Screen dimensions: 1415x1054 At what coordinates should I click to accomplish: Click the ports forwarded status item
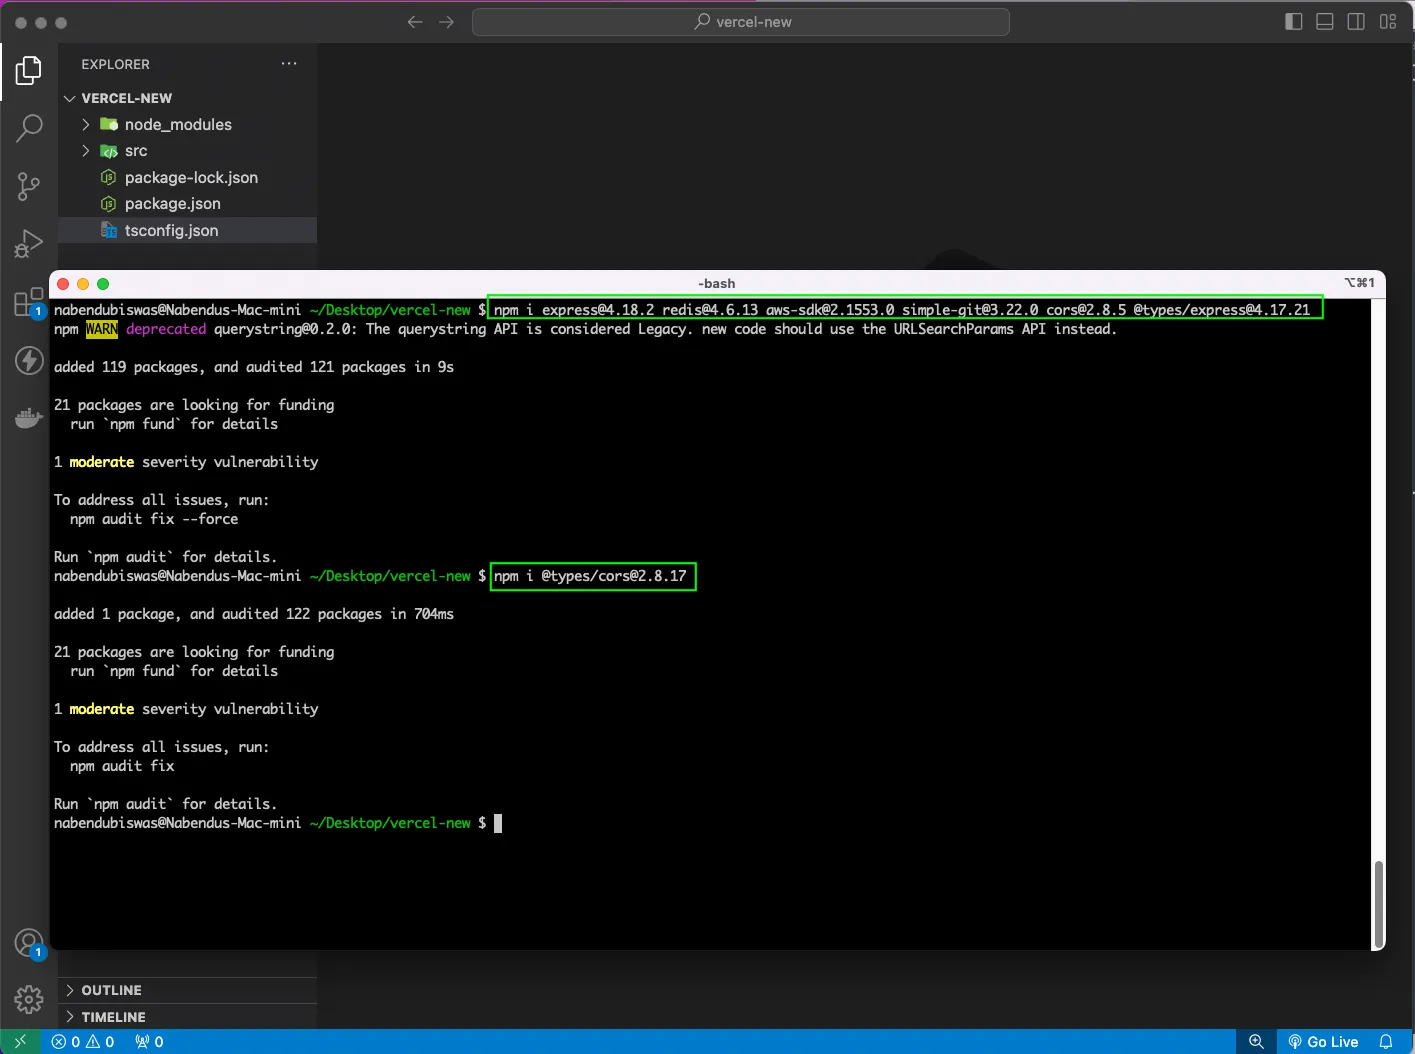(x=149, y=1042)
